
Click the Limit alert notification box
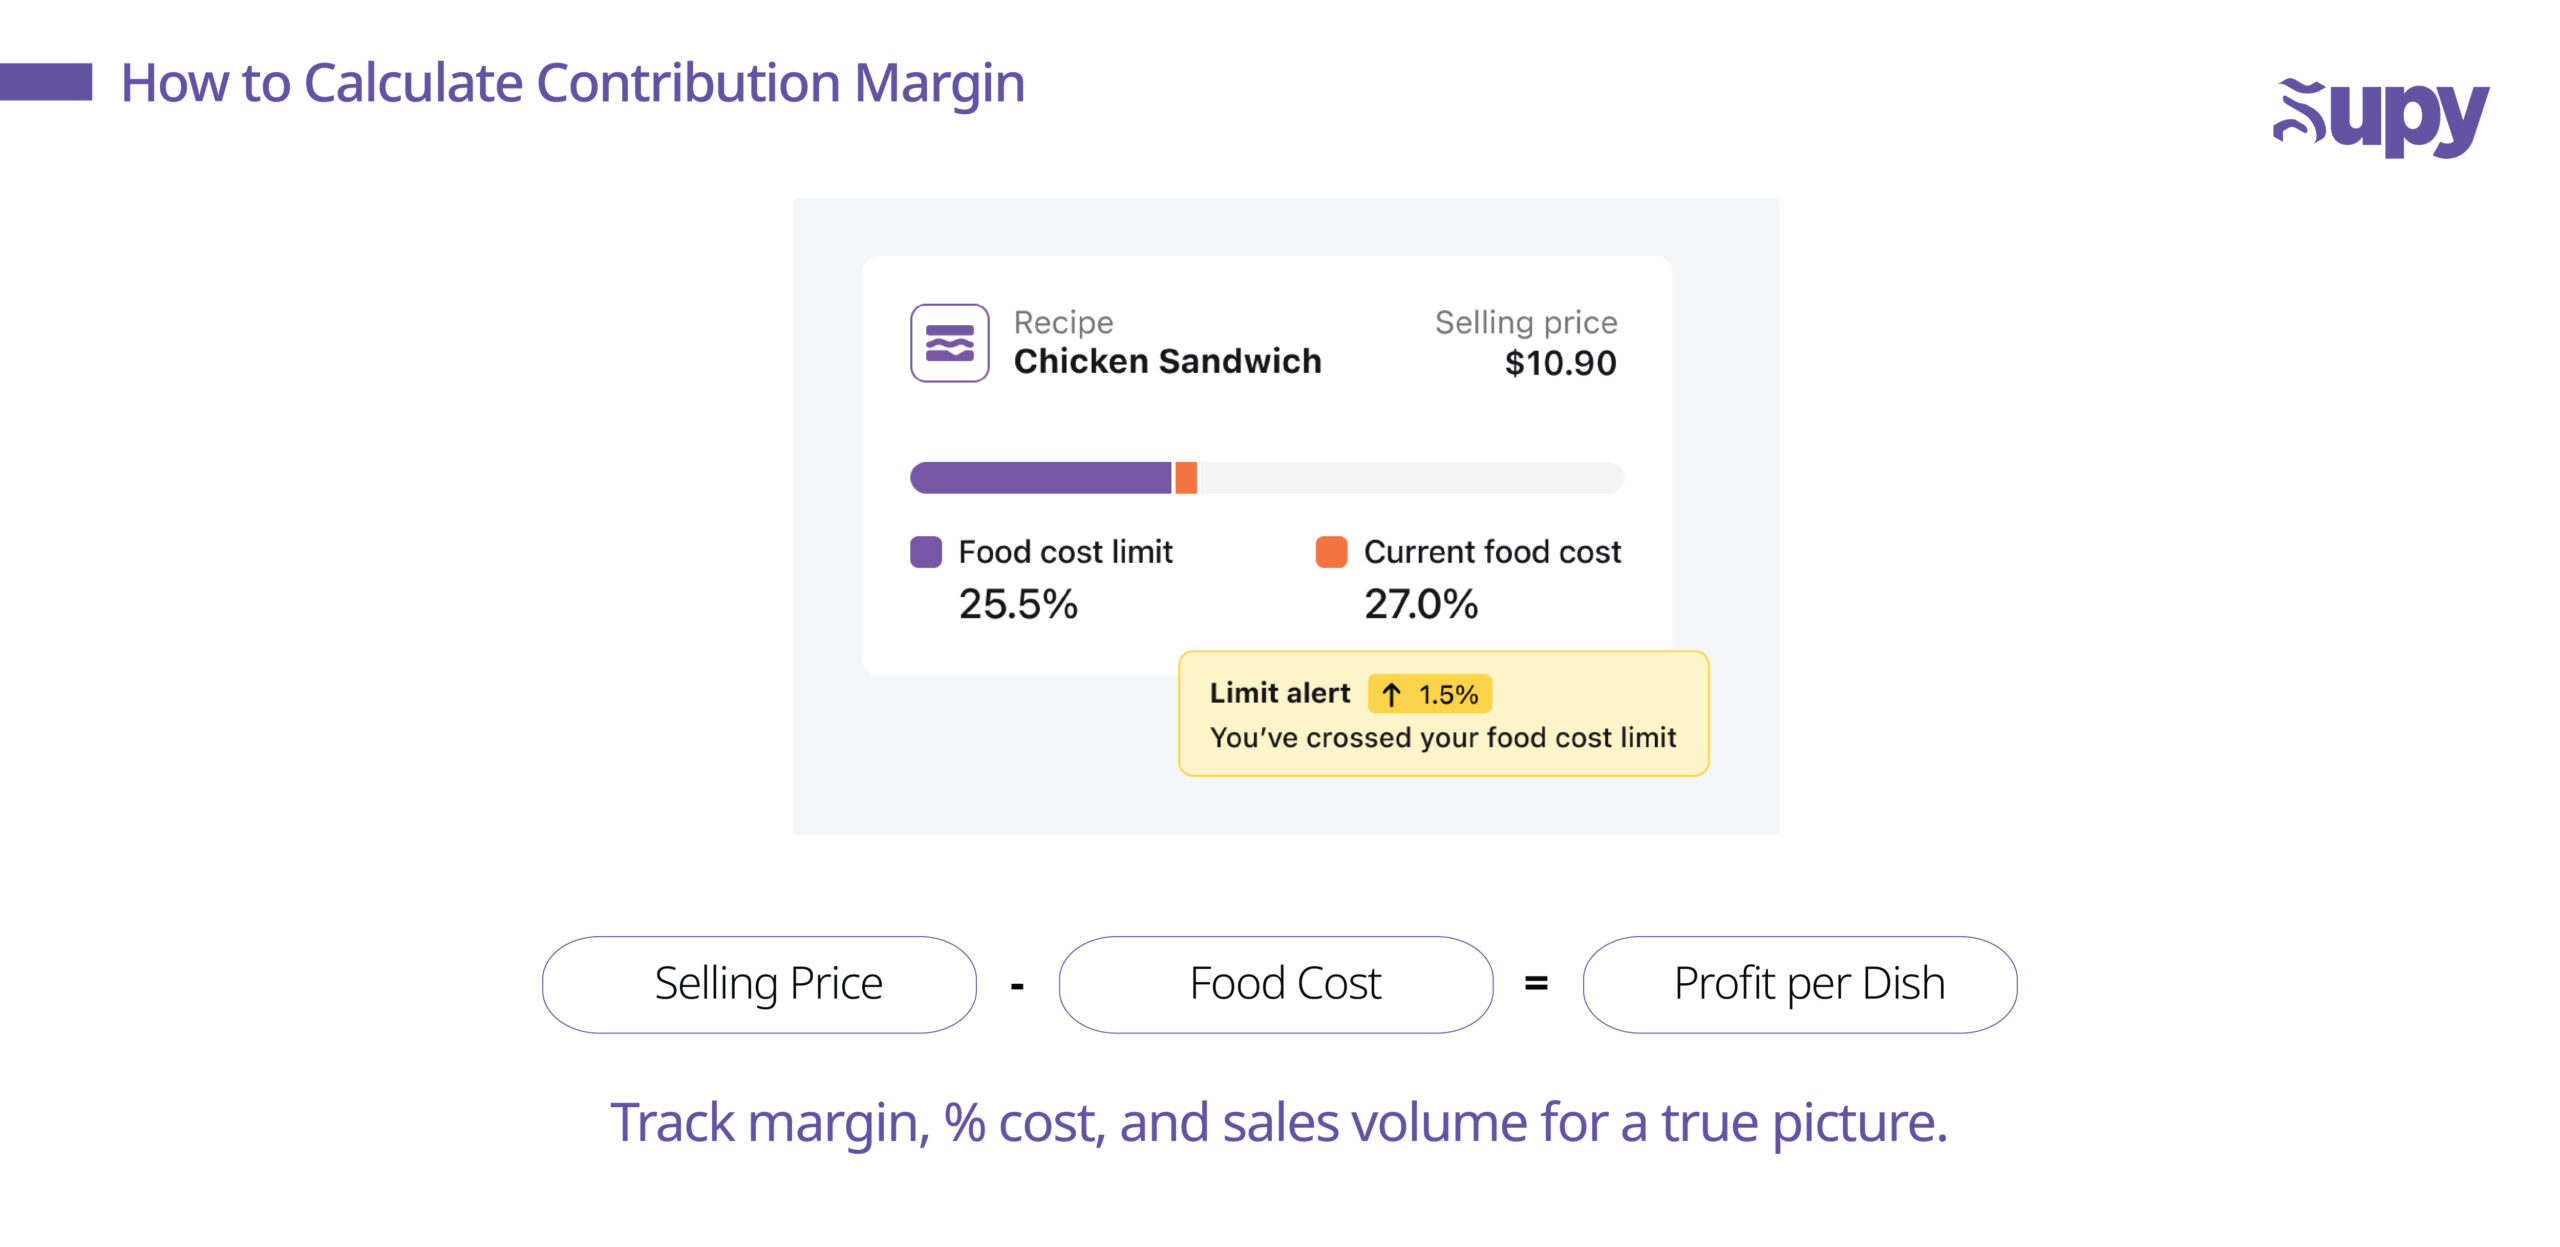[1443, 713]
